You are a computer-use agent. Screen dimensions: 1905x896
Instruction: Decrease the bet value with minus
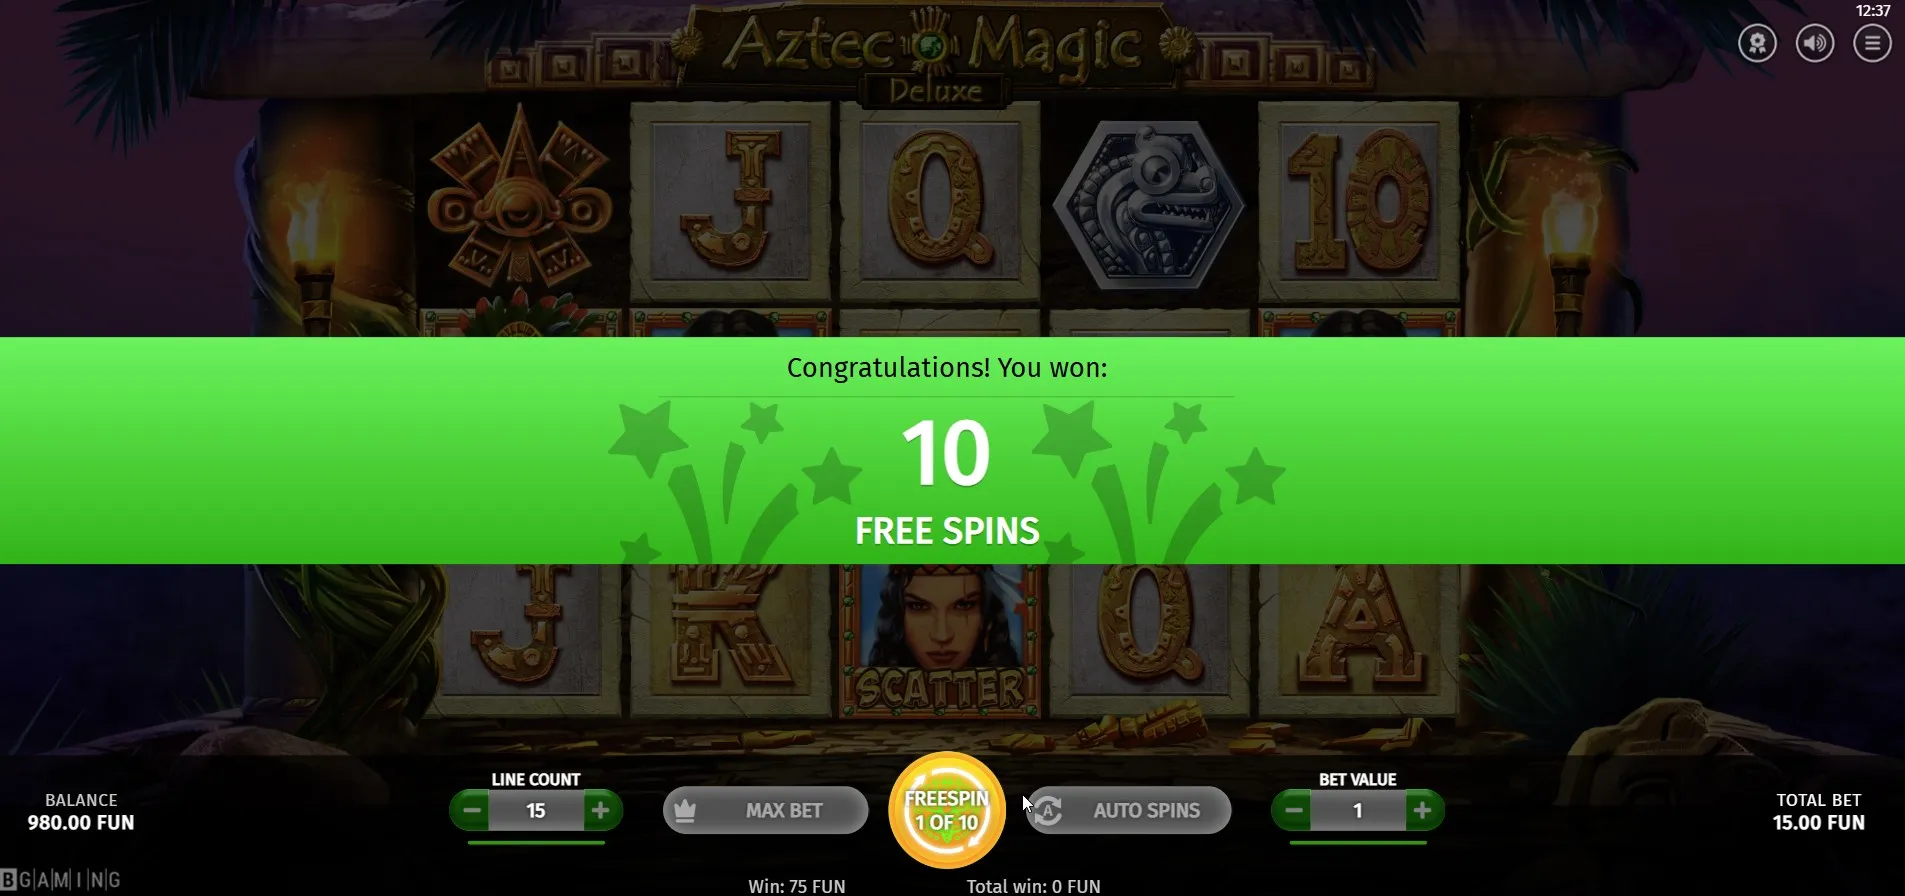click(1293, 810)
